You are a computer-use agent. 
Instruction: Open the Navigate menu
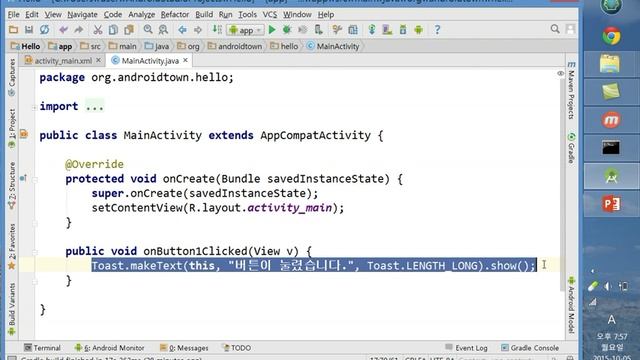82,15
